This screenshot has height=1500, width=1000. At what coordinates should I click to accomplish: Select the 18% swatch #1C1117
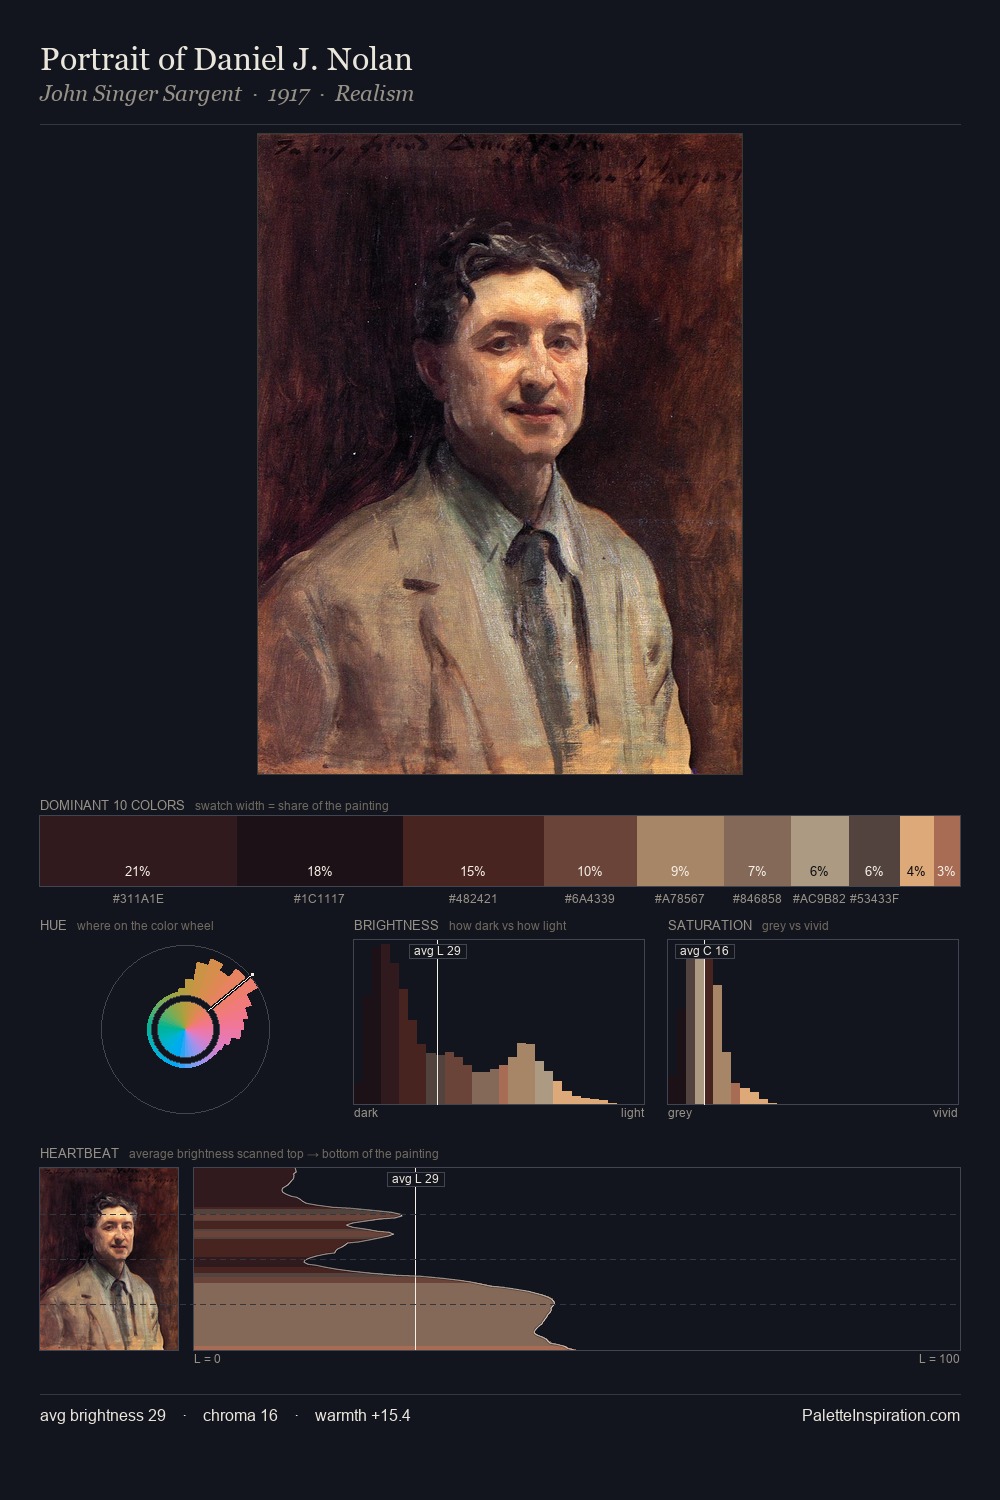click(x=320, y=851)
